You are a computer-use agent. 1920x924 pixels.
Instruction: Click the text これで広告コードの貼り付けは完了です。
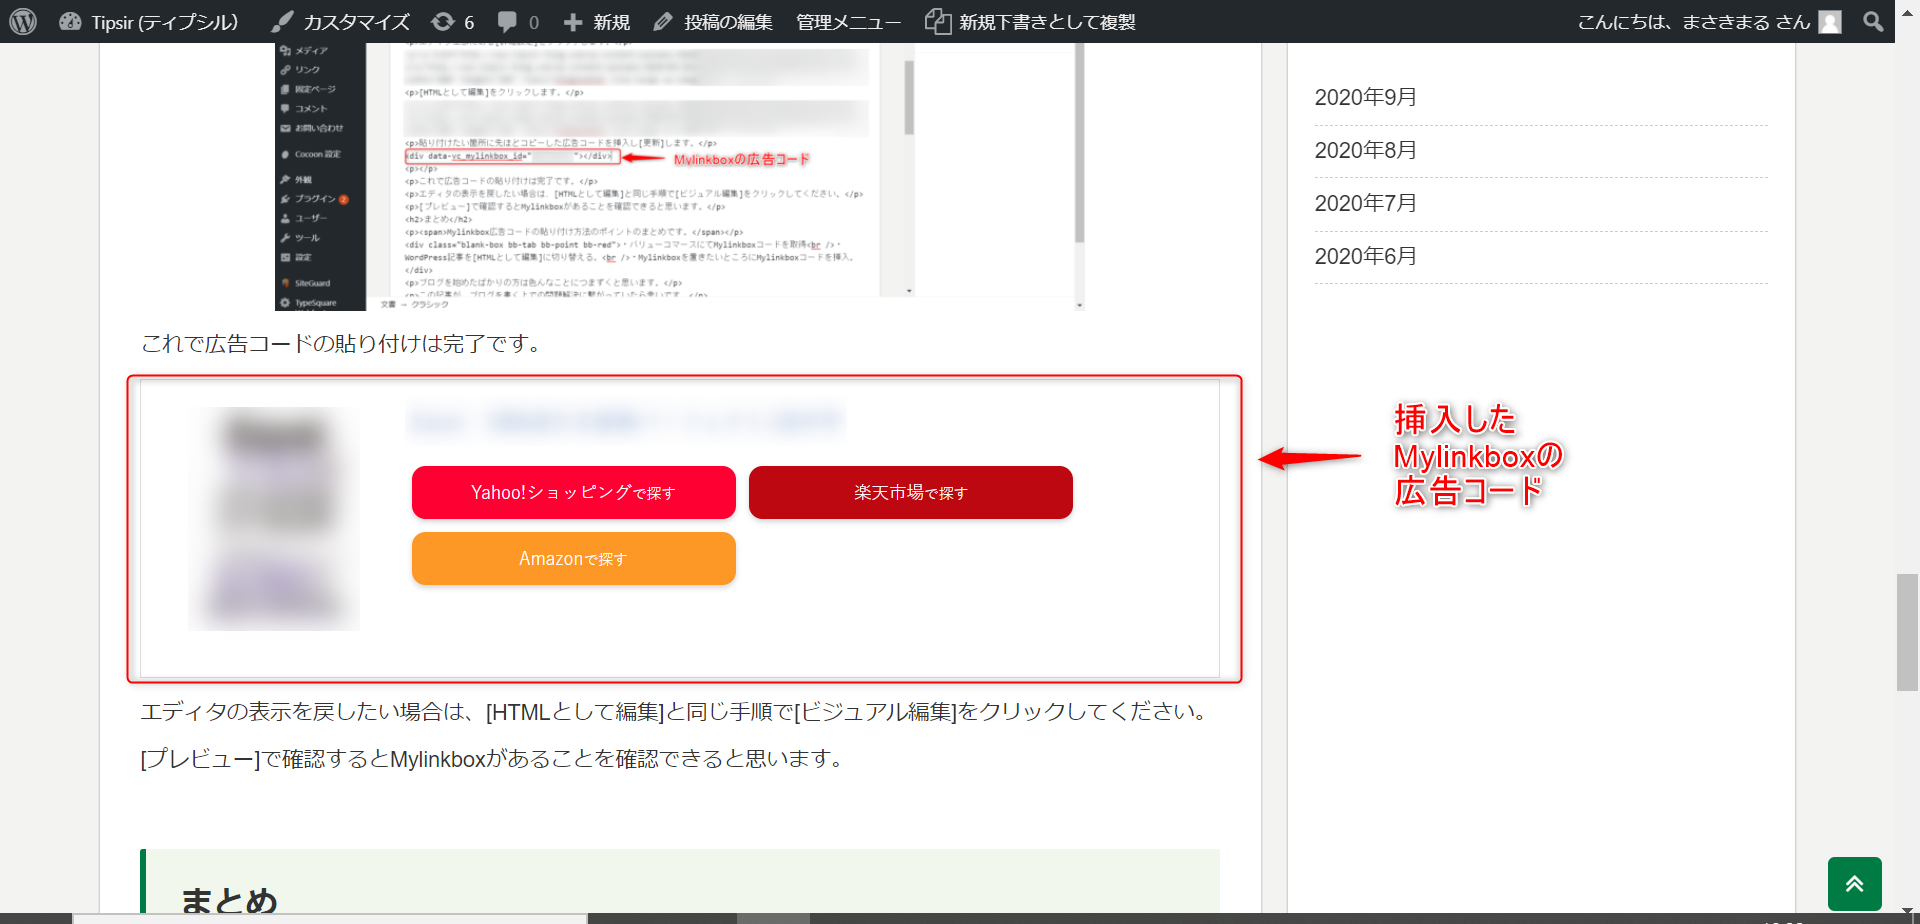344,344
